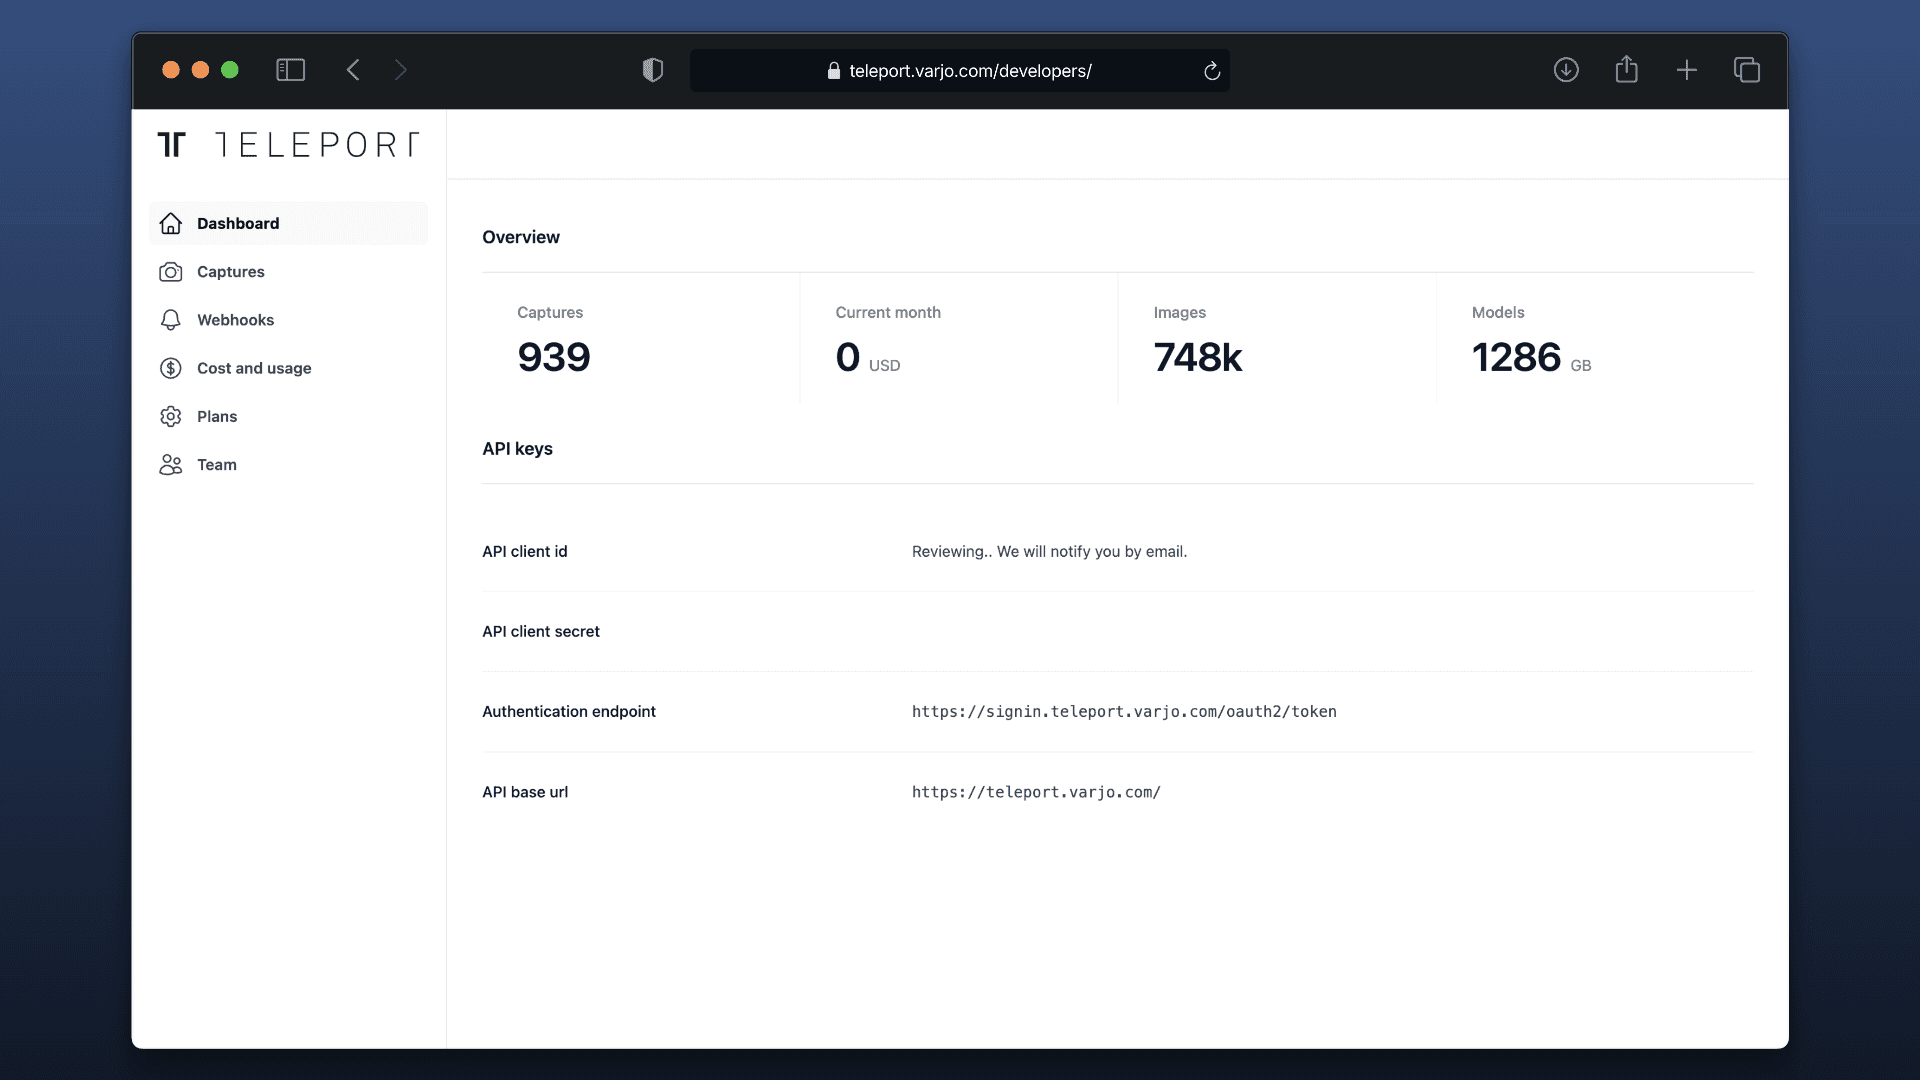Click the API base url value
Screen dimensions: 1920x1080
pyautogui.click(x=1036, y=792)
